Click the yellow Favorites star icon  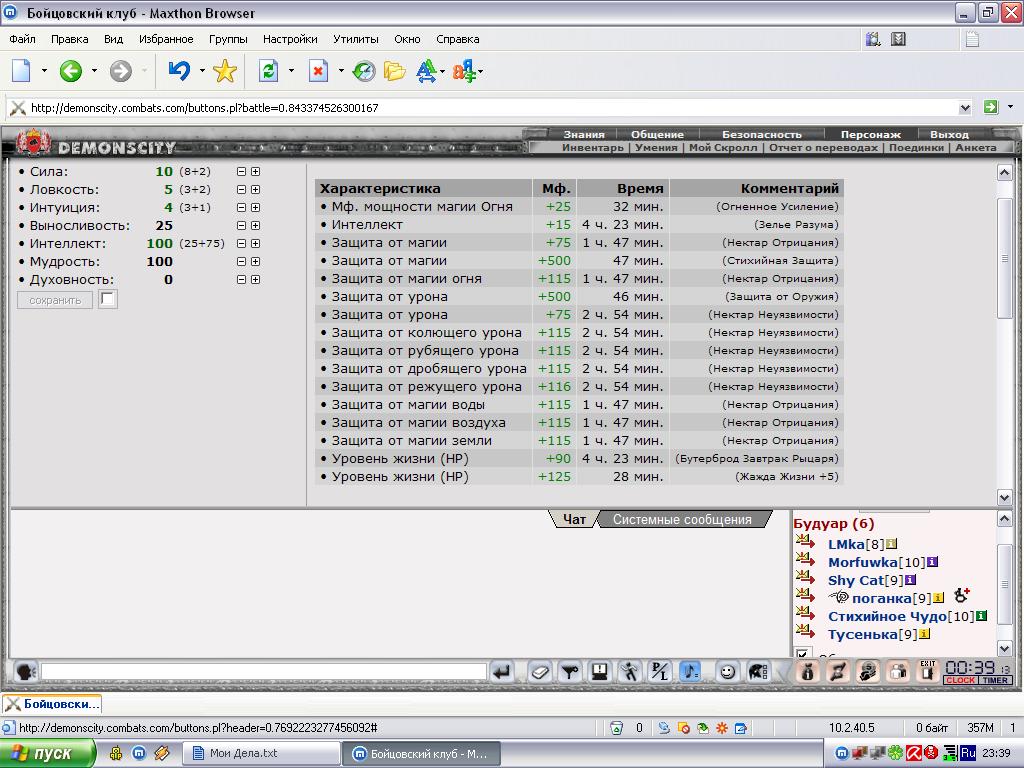point(224,71)
